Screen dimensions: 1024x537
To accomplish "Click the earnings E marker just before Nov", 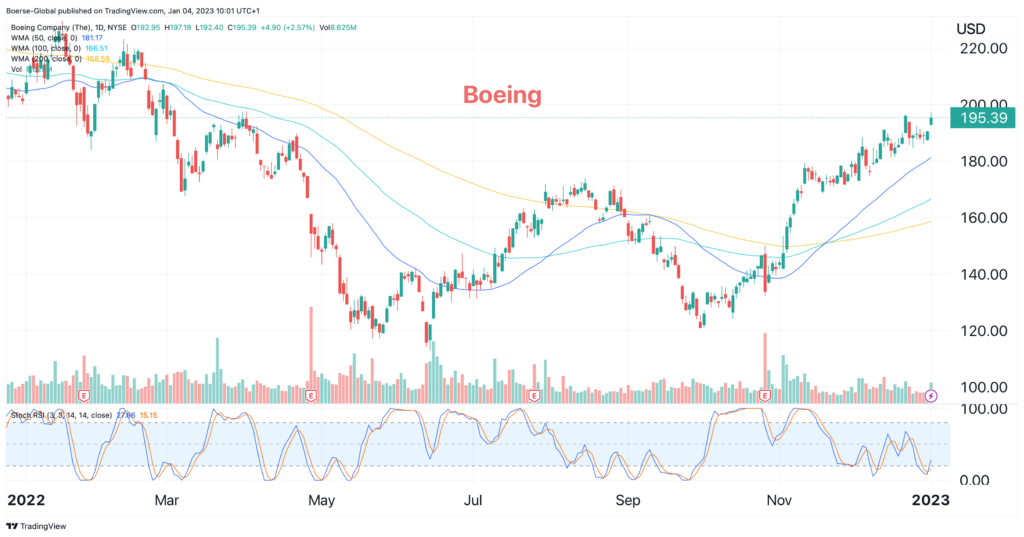I will point(765,396).
